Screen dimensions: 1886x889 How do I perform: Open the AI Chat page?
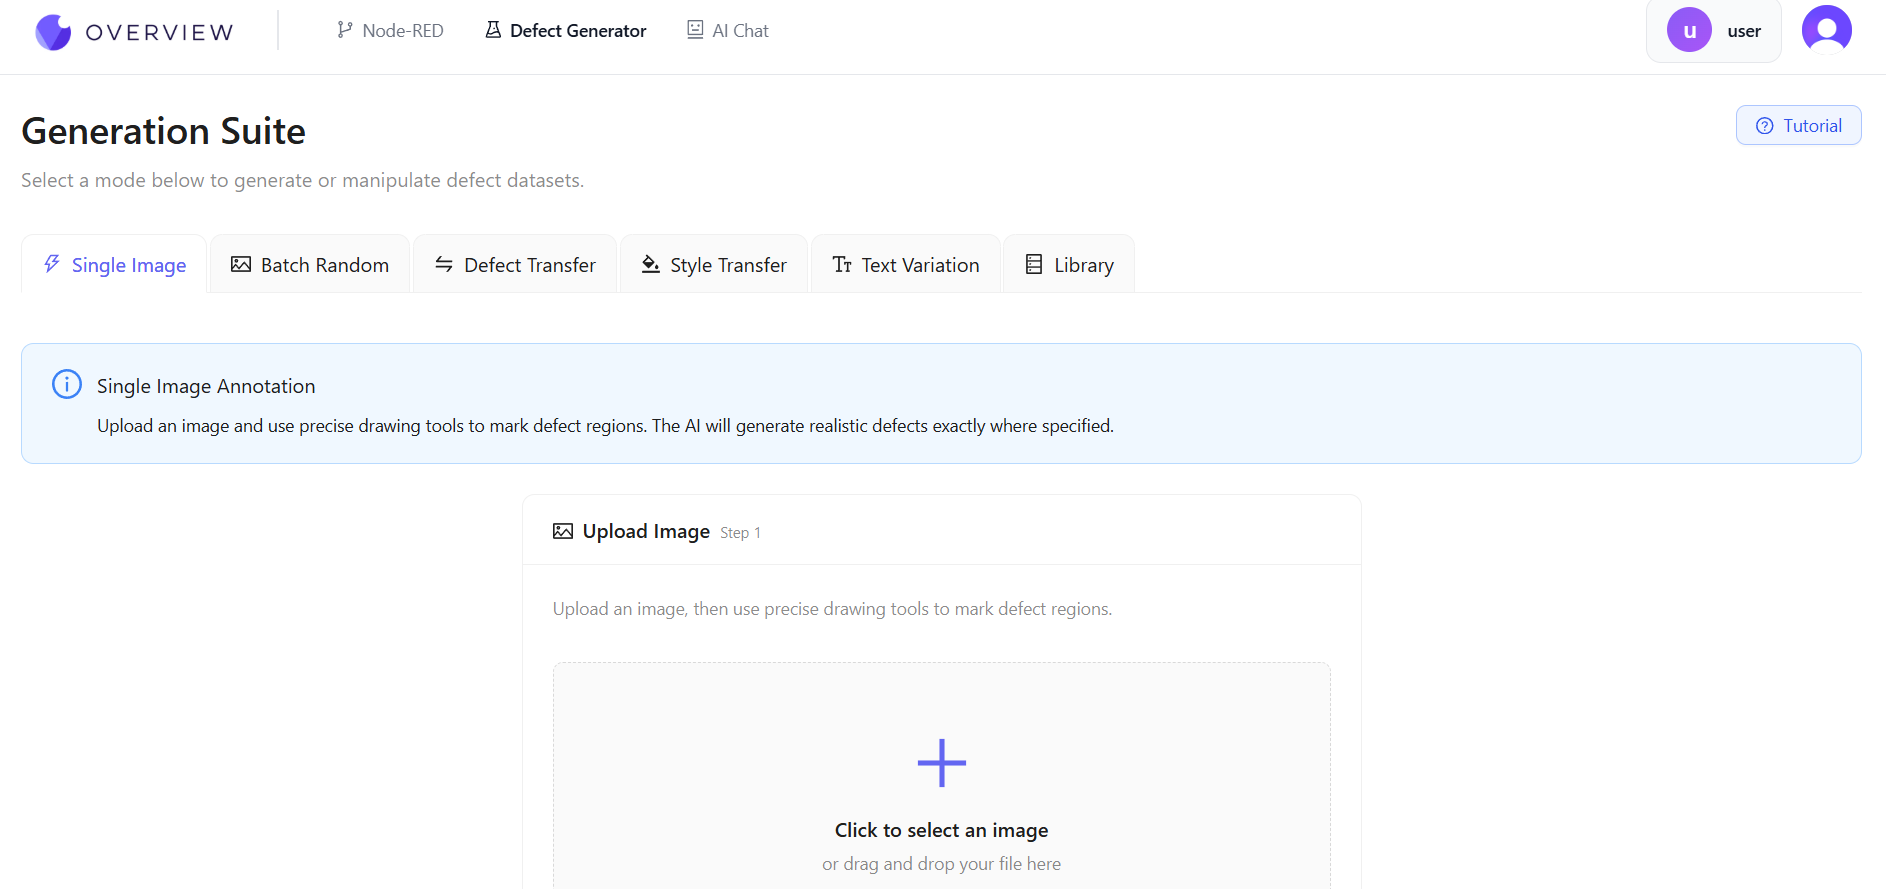pyautogui.click(x=728, y=31)
